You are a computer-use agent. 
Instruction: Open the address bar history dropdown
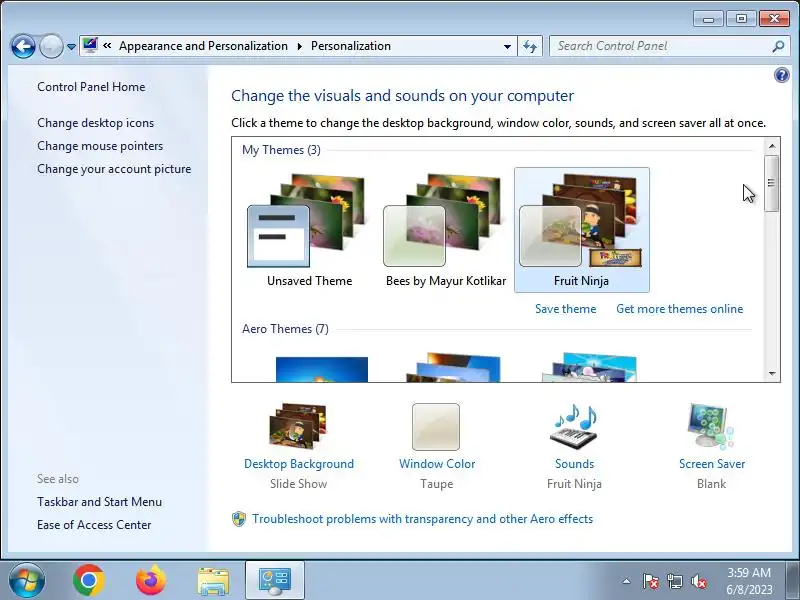coord(507,46)
